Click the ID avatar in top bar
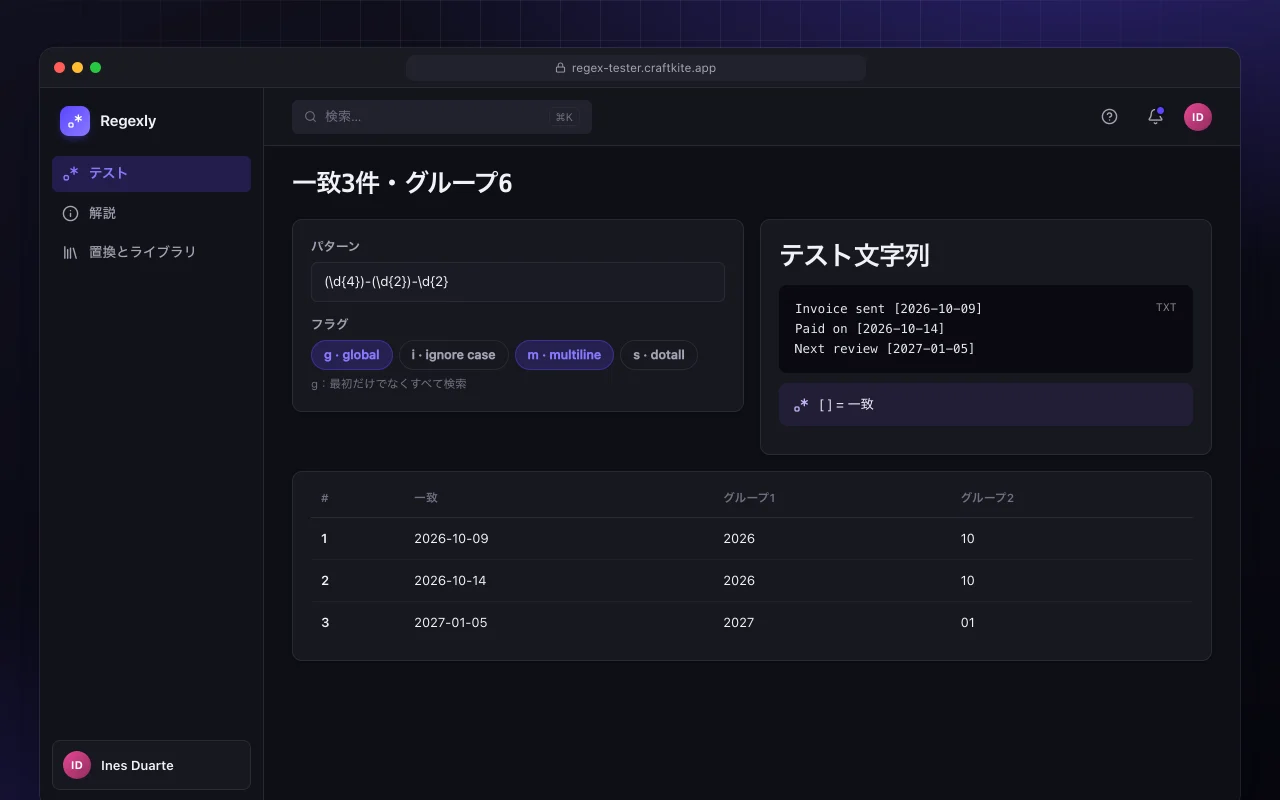Screen dimensions: 1280x800 [1198, 117]
